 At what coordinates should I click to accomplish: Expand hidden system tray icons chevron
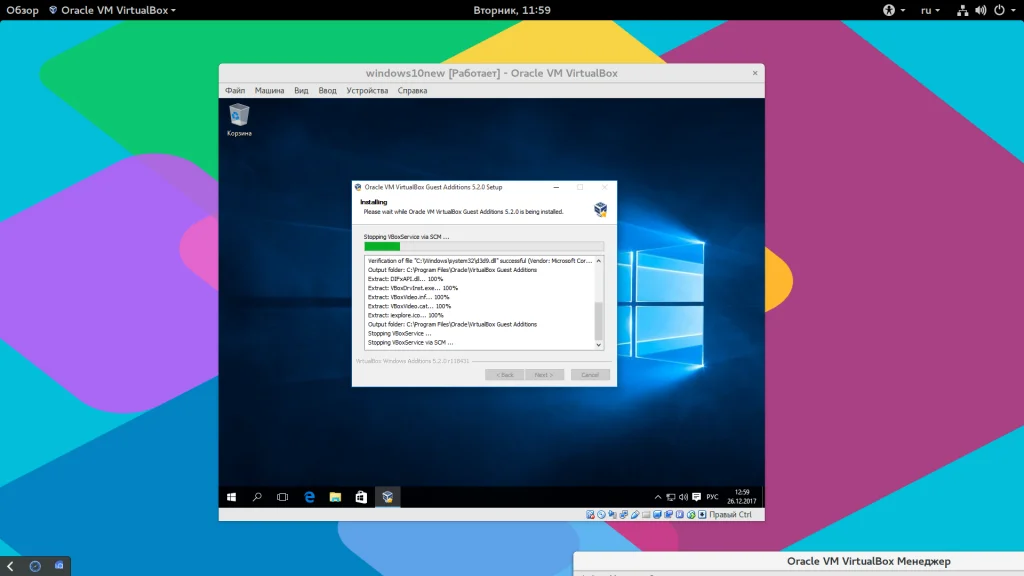658,496
